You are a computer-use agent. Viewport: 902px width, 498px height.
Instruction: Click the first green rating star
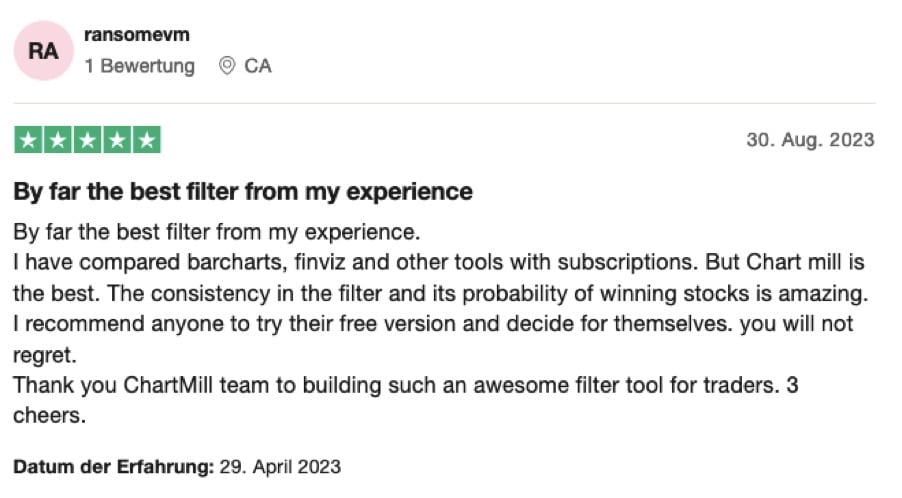(27, 140)
